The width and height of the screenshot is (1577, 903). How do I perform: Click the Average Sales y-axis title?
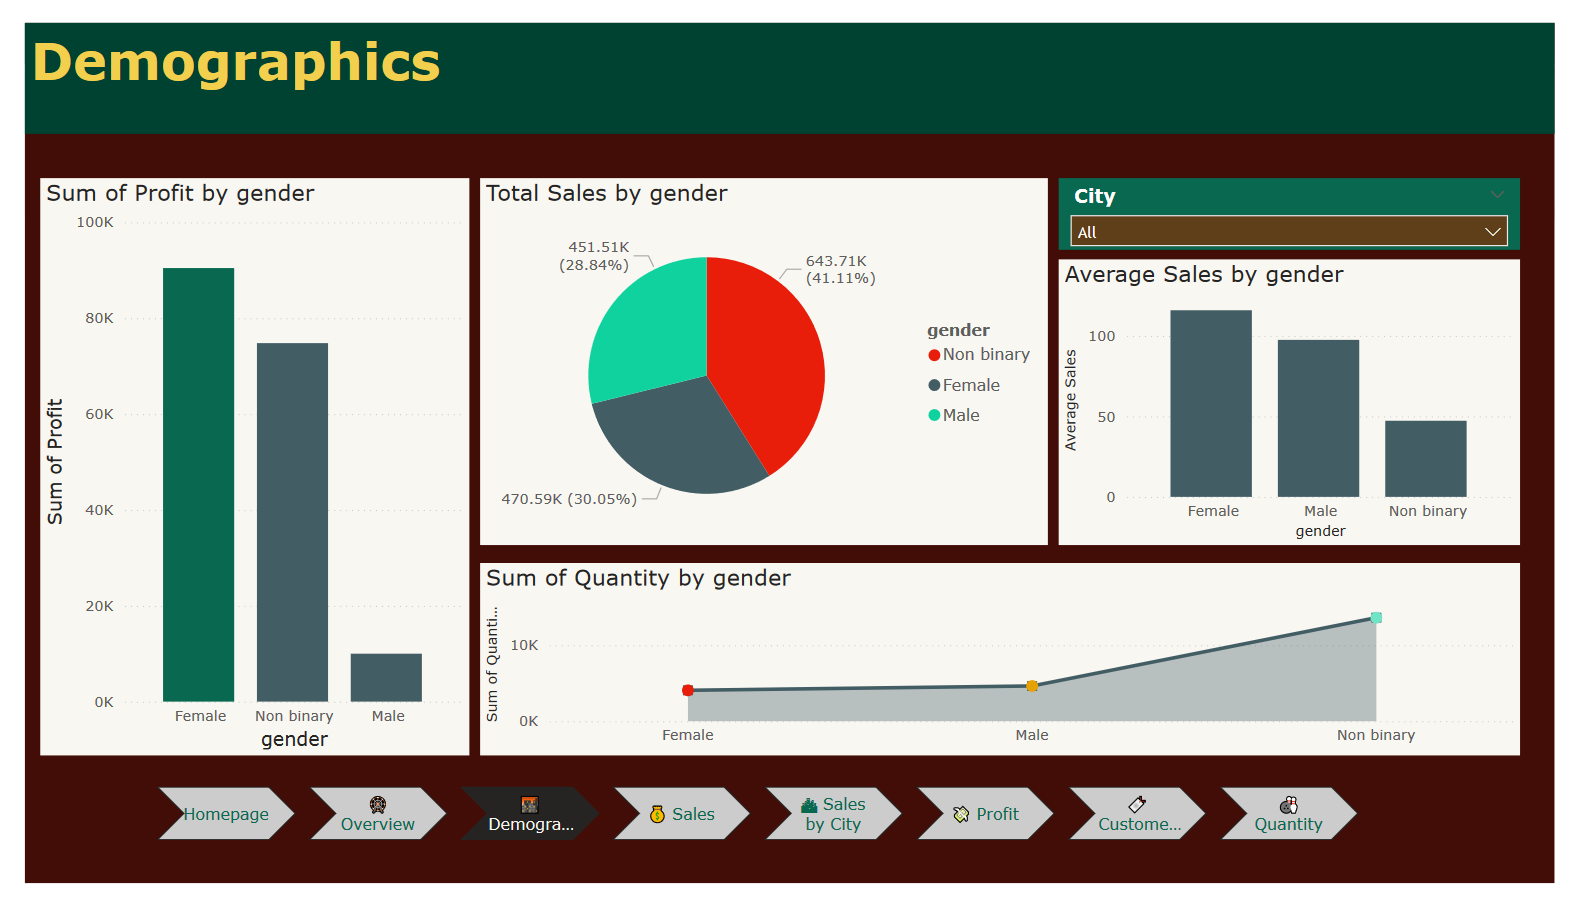1071,400
